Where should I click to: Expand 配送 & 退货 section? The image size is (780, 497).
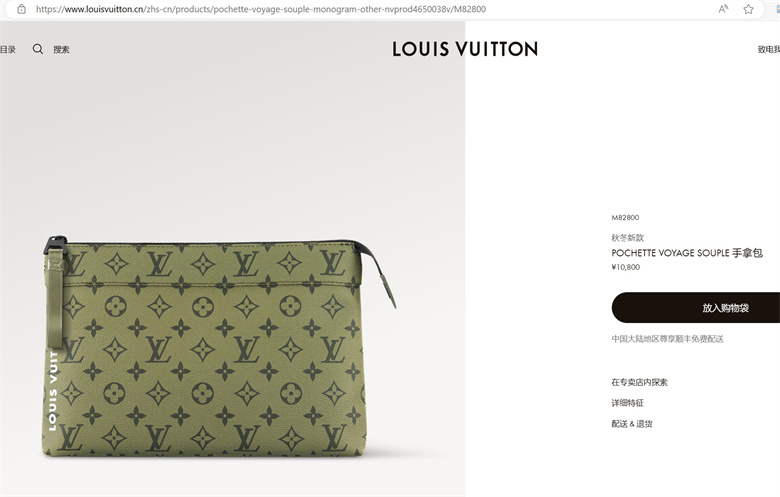tap(632, 424)
